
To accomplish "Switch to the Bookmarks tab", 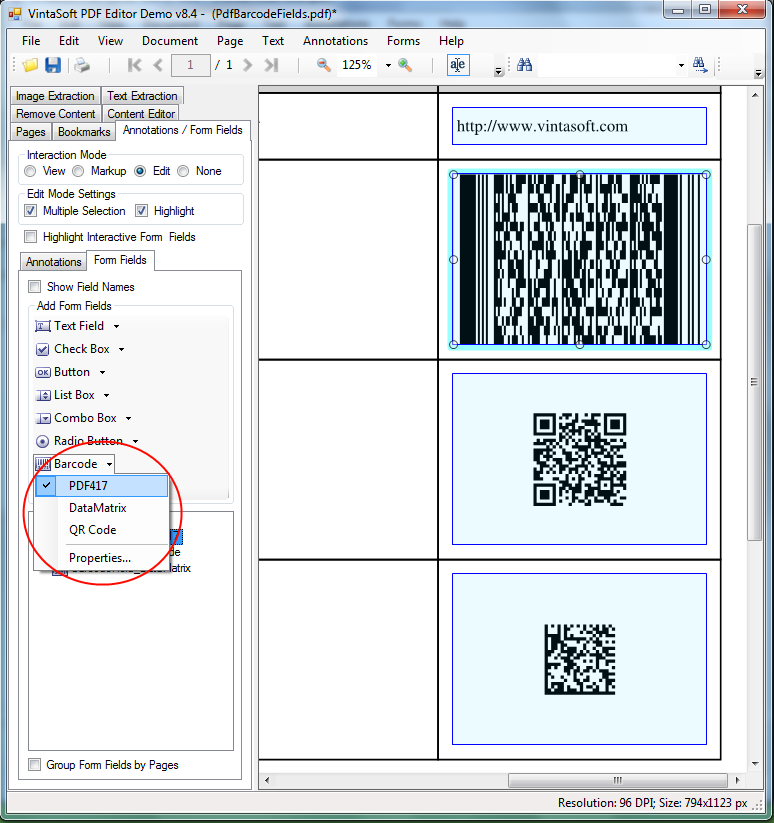I will click(84, 132).
